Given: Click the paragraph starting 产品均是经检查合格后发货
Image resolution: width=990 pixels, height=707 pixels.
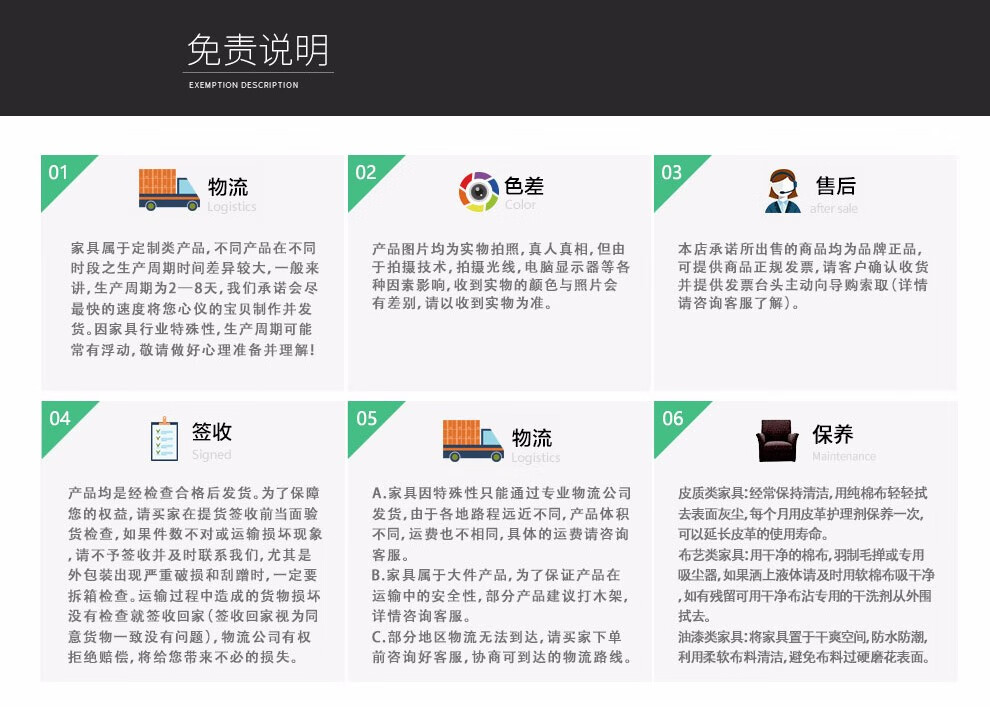Looking at the screenshot, I should click(195, 575).
